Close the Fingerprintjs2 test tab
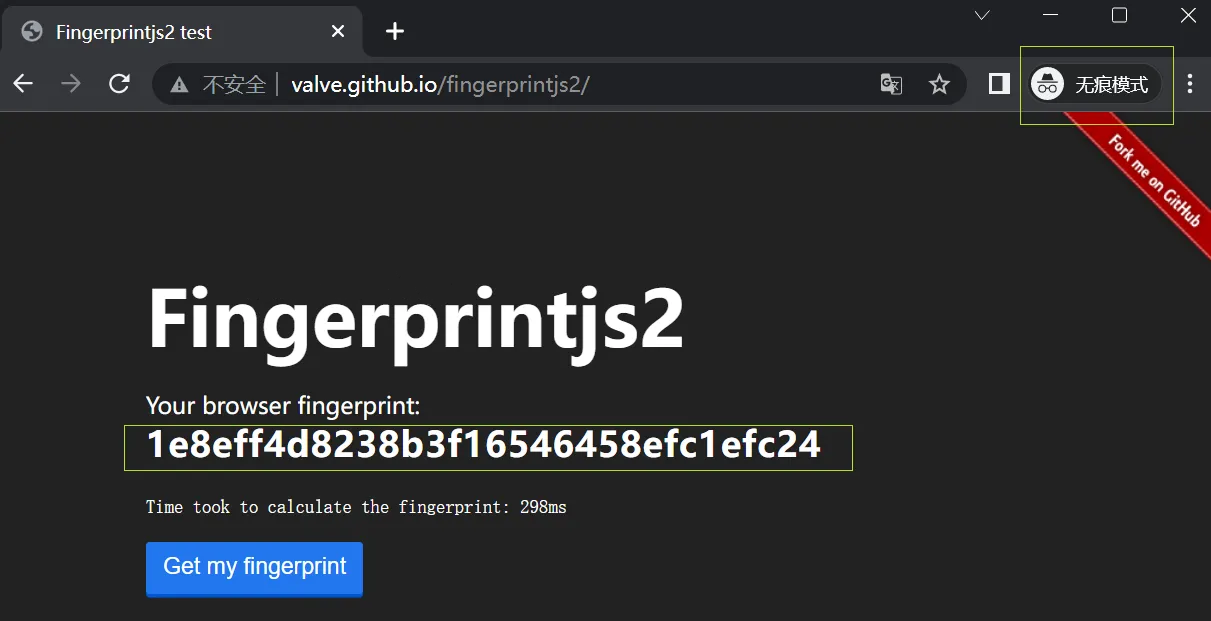This screenshot has height=621, width=1211. (x=338, y=32)
